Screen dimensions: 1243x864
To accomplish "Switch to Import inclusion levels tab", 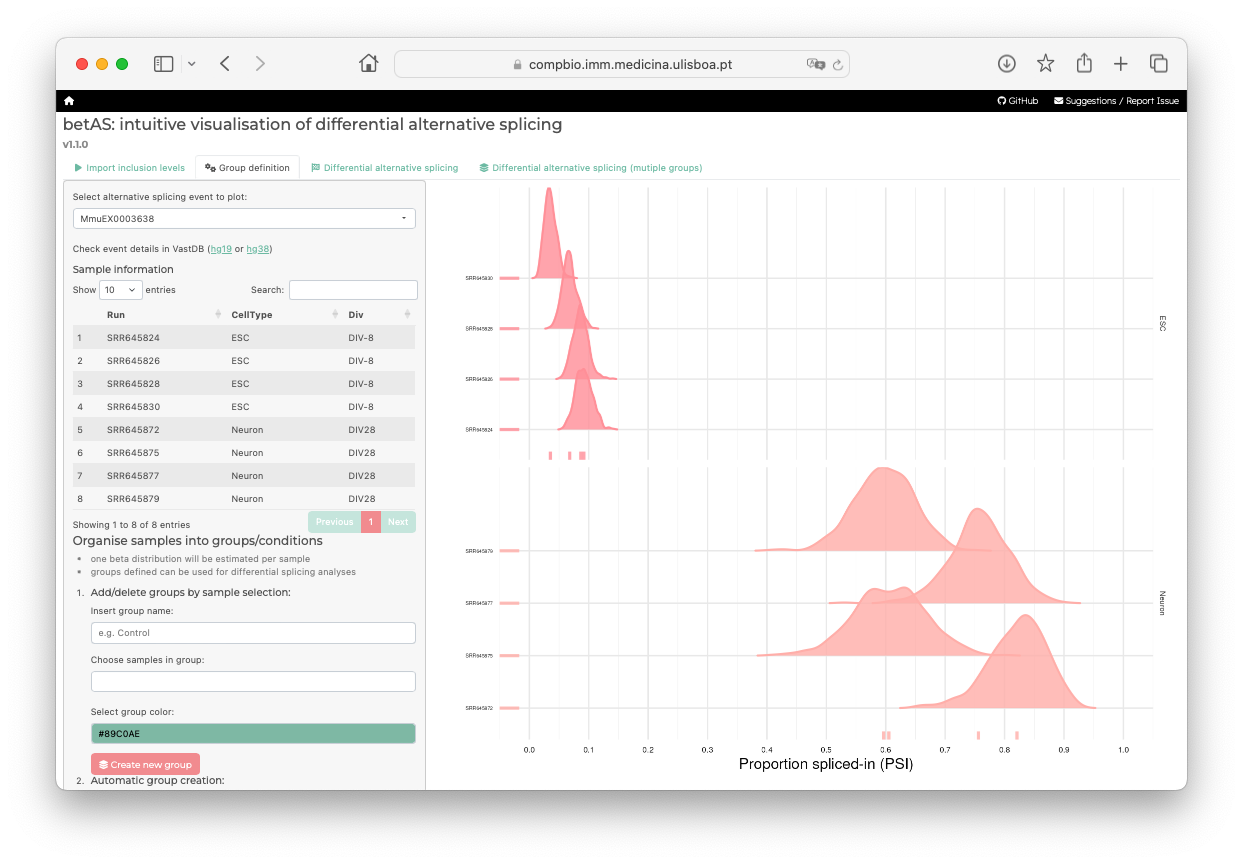I will point(129,168).
